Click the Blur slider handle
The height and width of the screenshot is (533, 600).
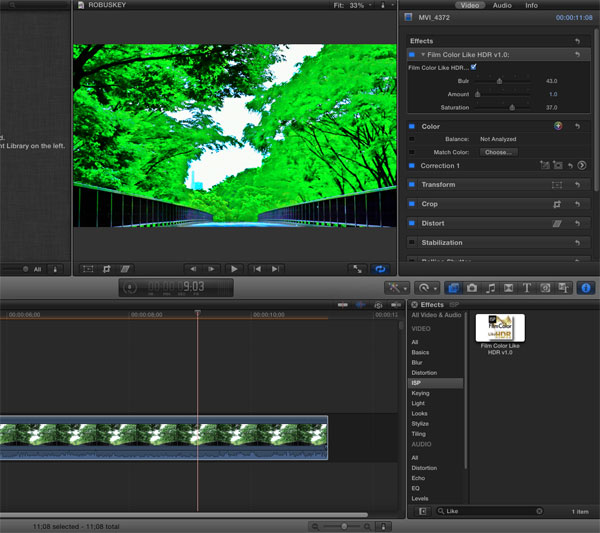[x=499, y=81]
